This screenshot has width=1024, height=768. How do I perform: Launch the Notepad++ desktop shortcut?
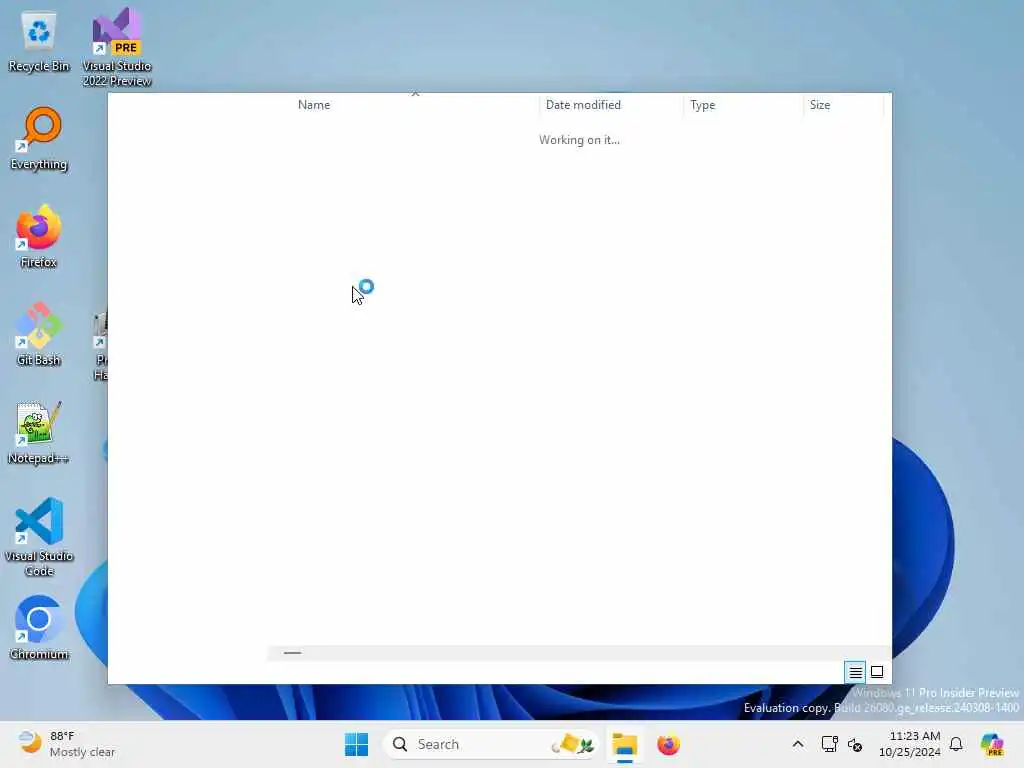pyautogui.click(x=39, y=432)
